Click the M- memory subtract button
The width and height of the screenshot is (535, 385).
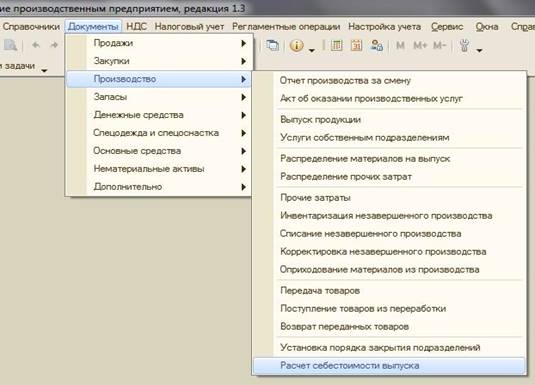(439, 45)
